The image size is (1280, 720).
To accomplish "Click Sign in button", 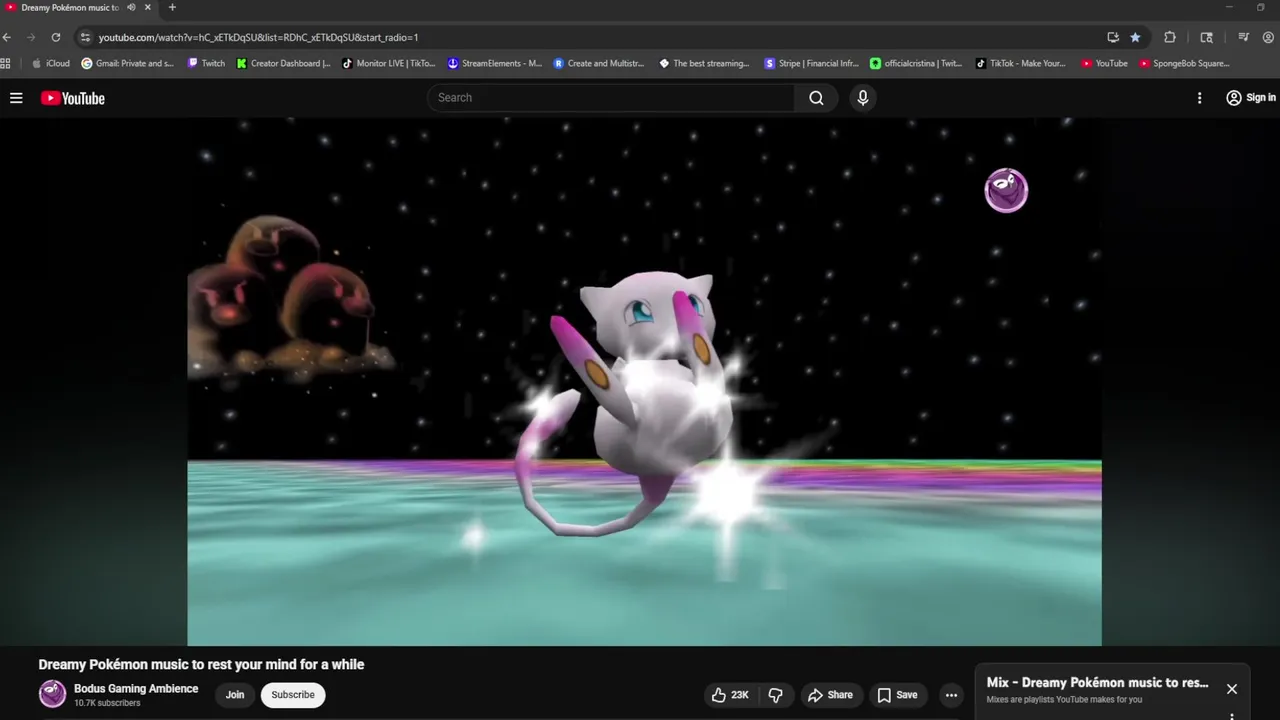I will [1251, 98].
